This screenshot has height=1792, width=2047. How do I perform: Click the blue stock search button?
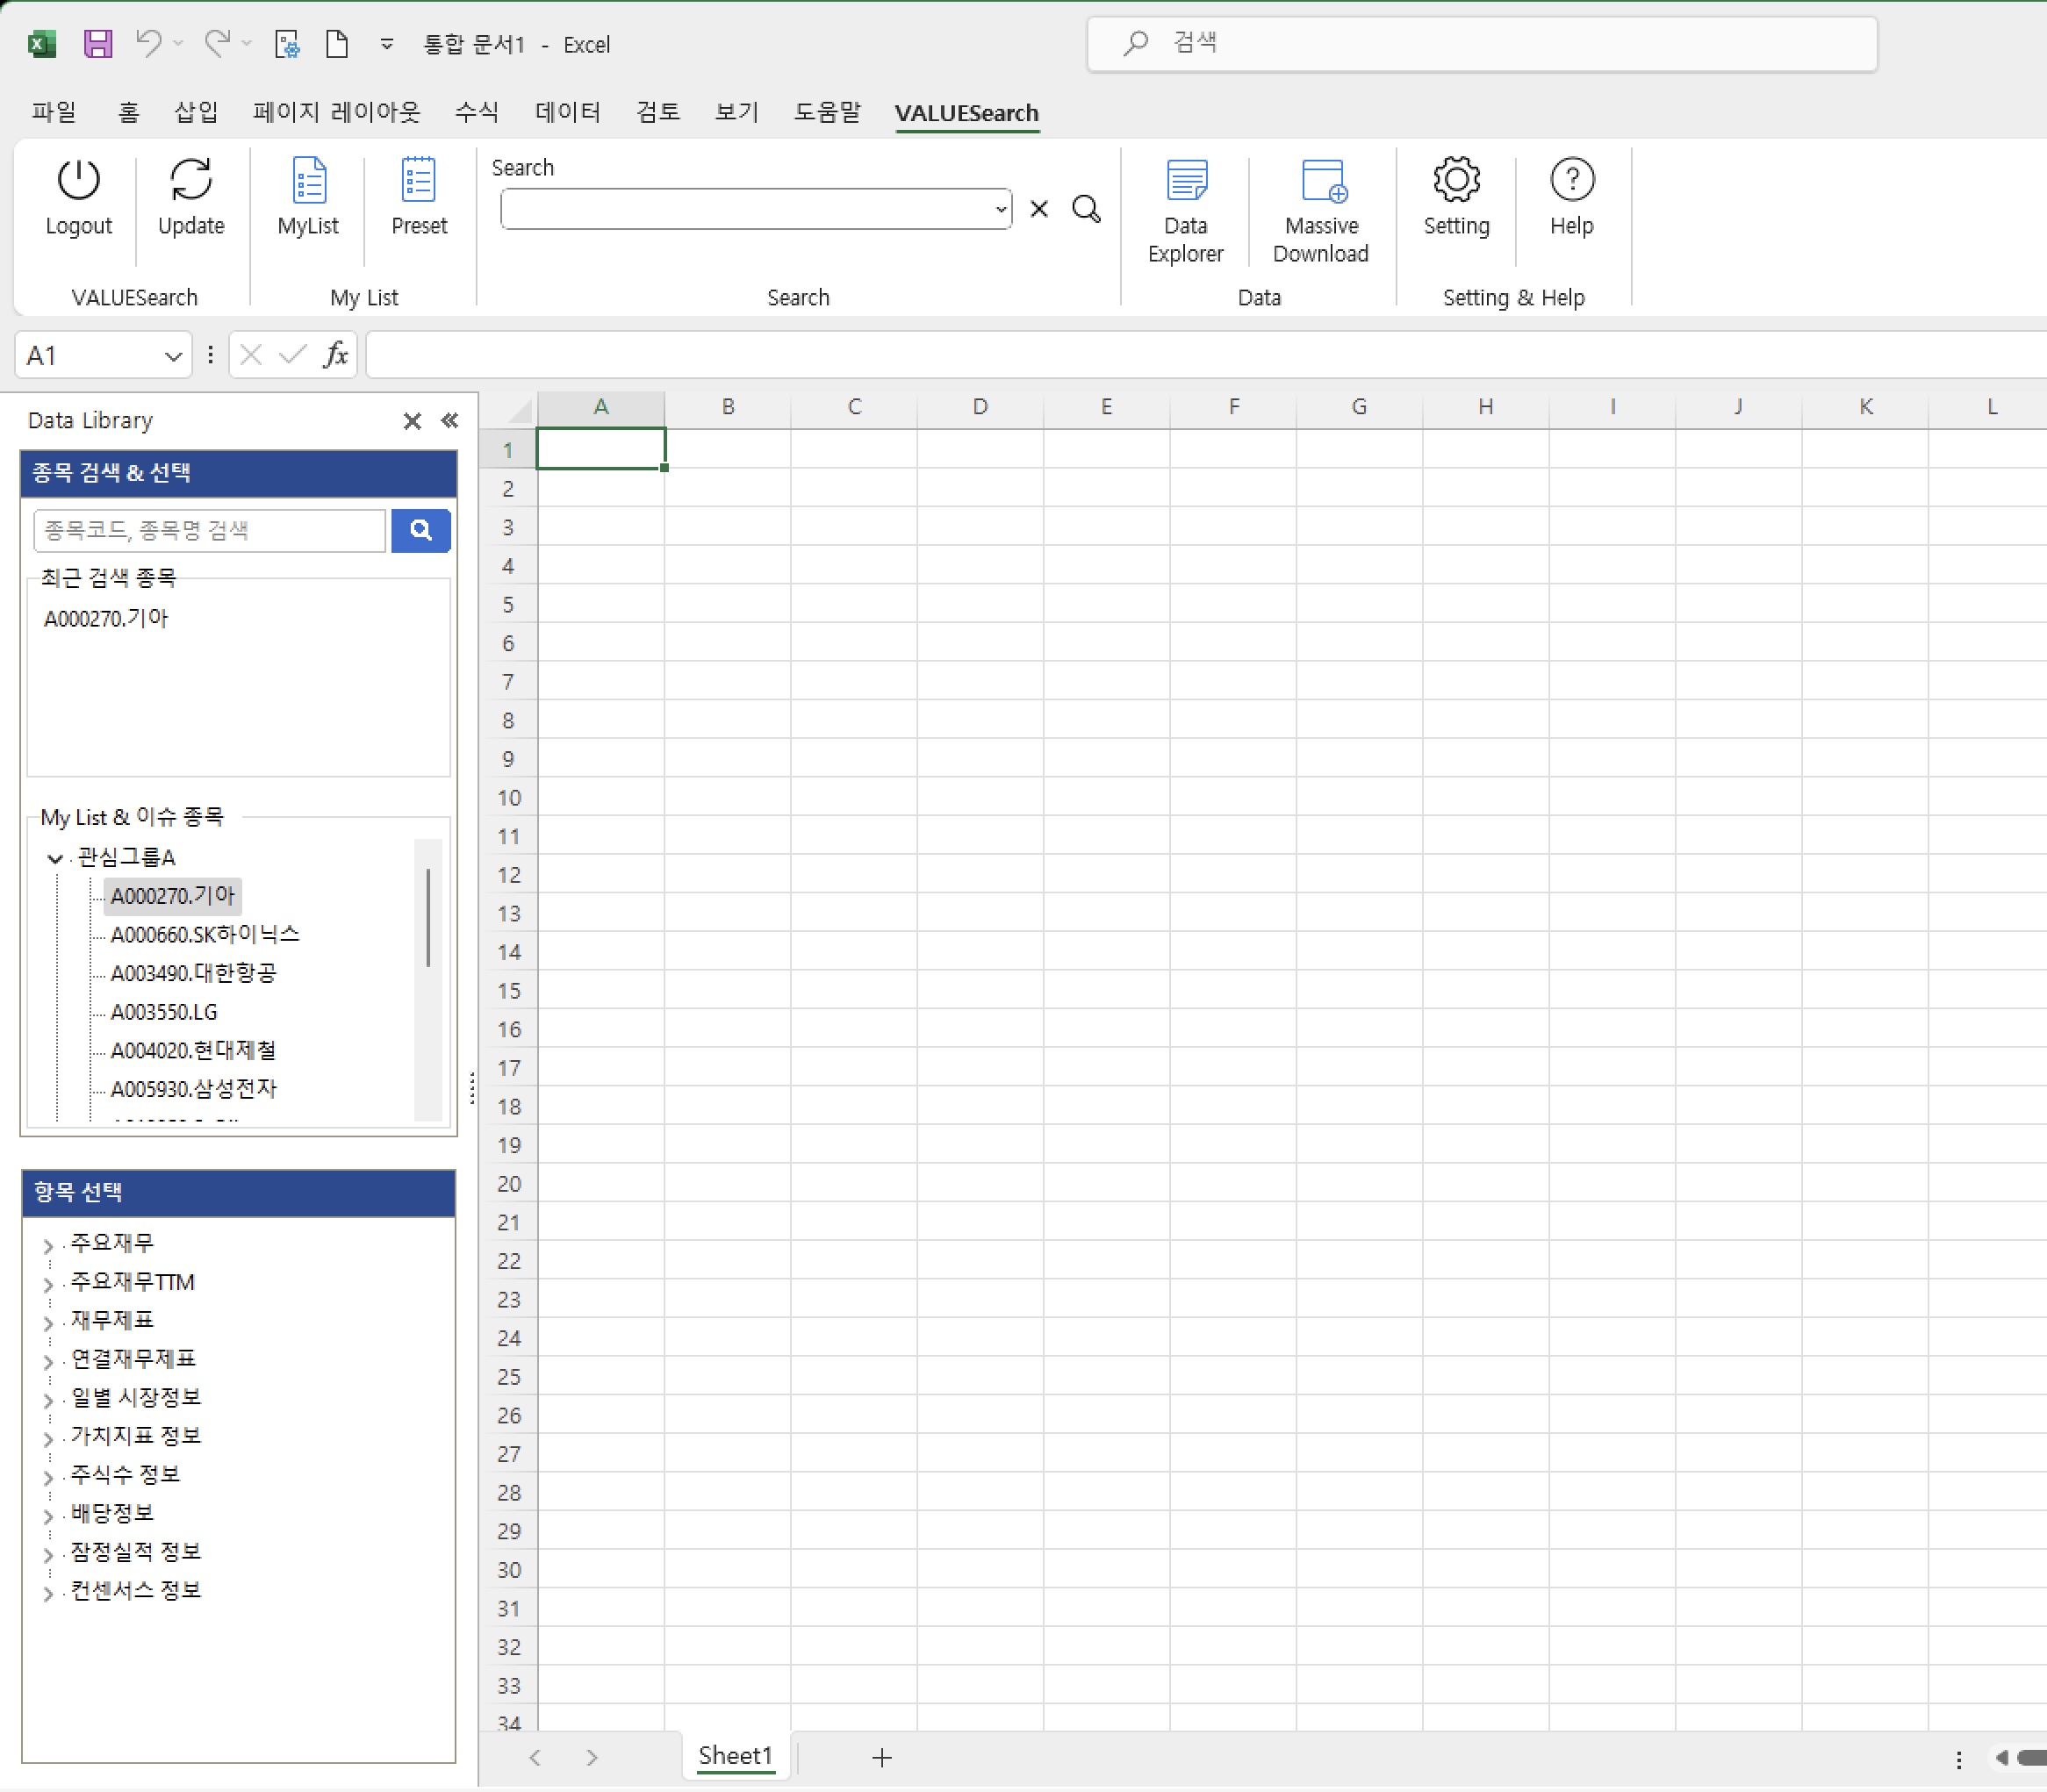coord(421,530)
